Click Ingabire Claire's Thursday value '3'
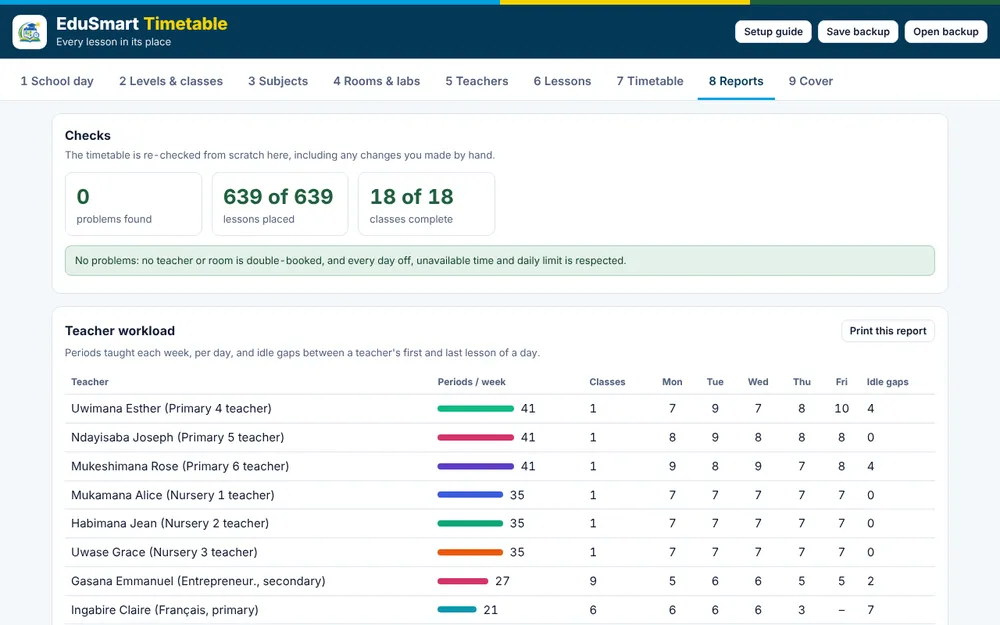Image resolution: width=1000 pixels, height=625 pixels. click(802, 610)
